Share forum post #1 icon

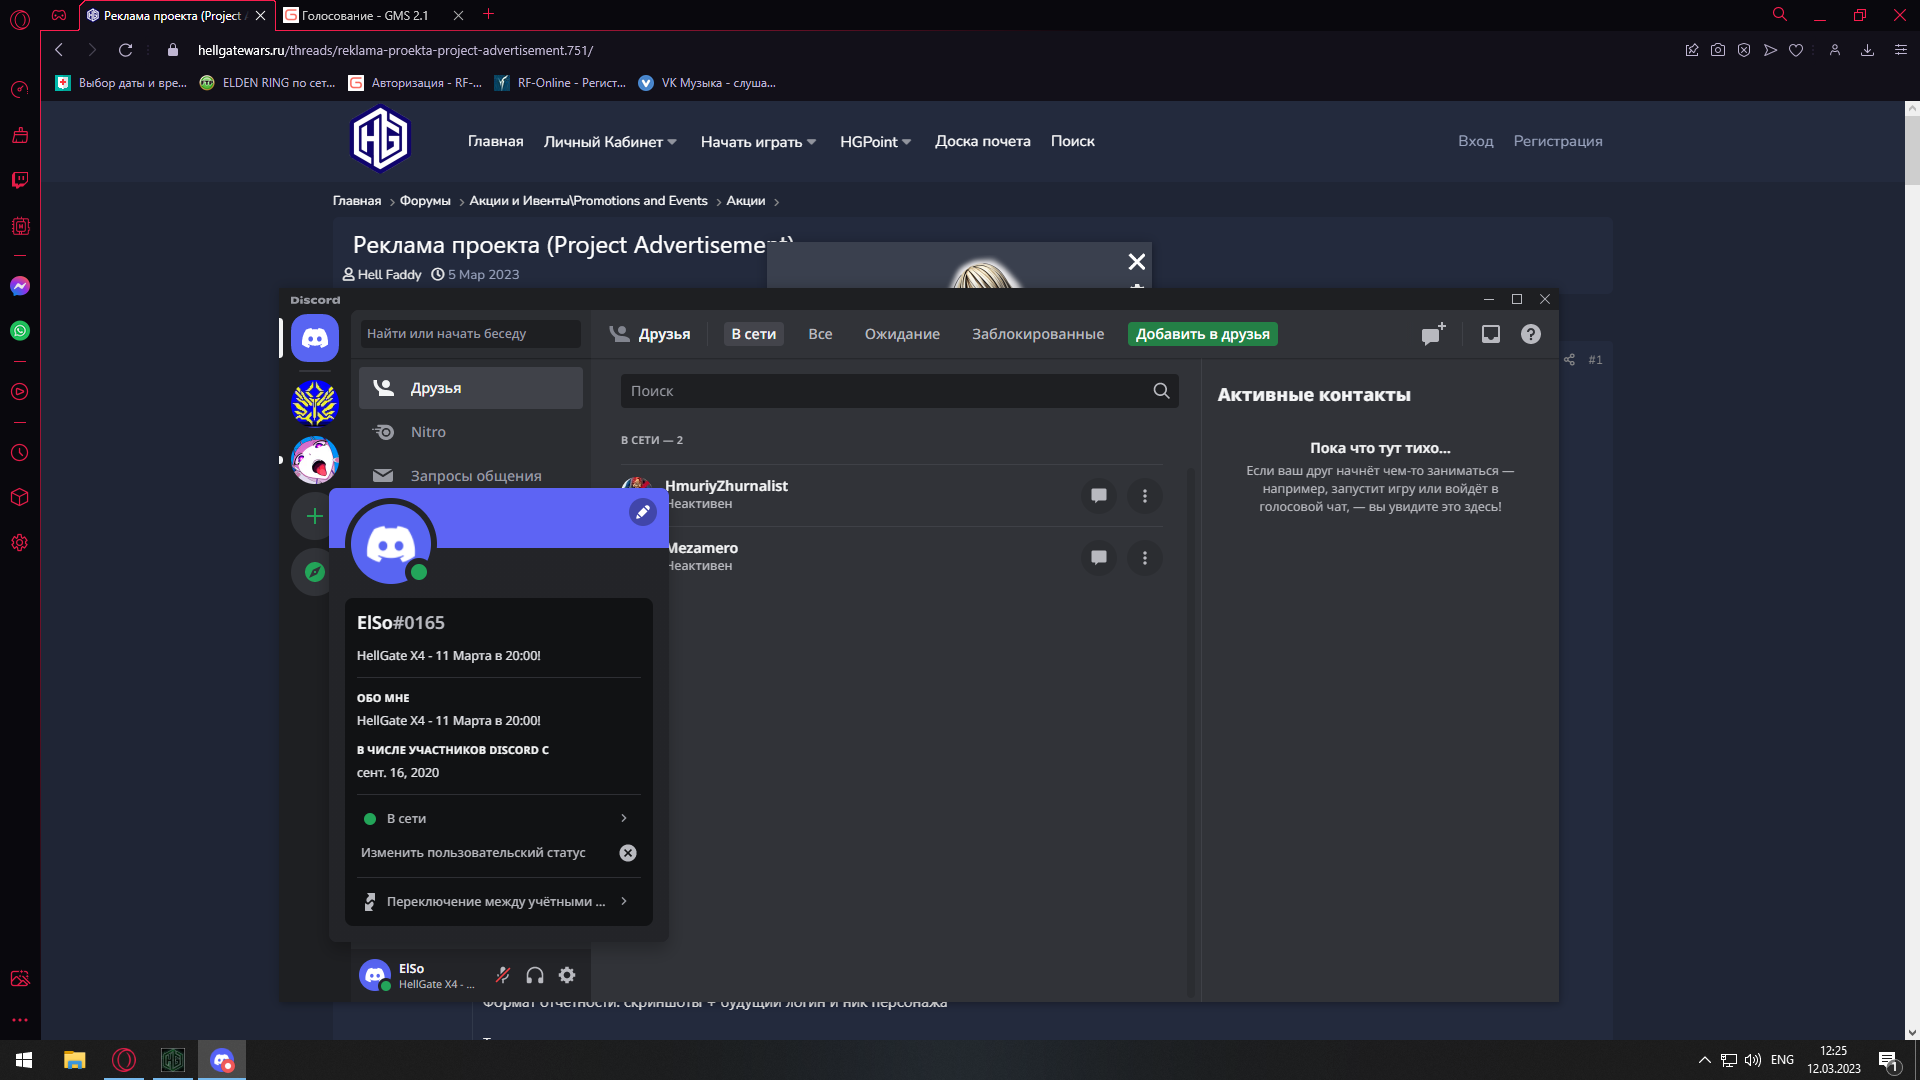[1569, 360]
